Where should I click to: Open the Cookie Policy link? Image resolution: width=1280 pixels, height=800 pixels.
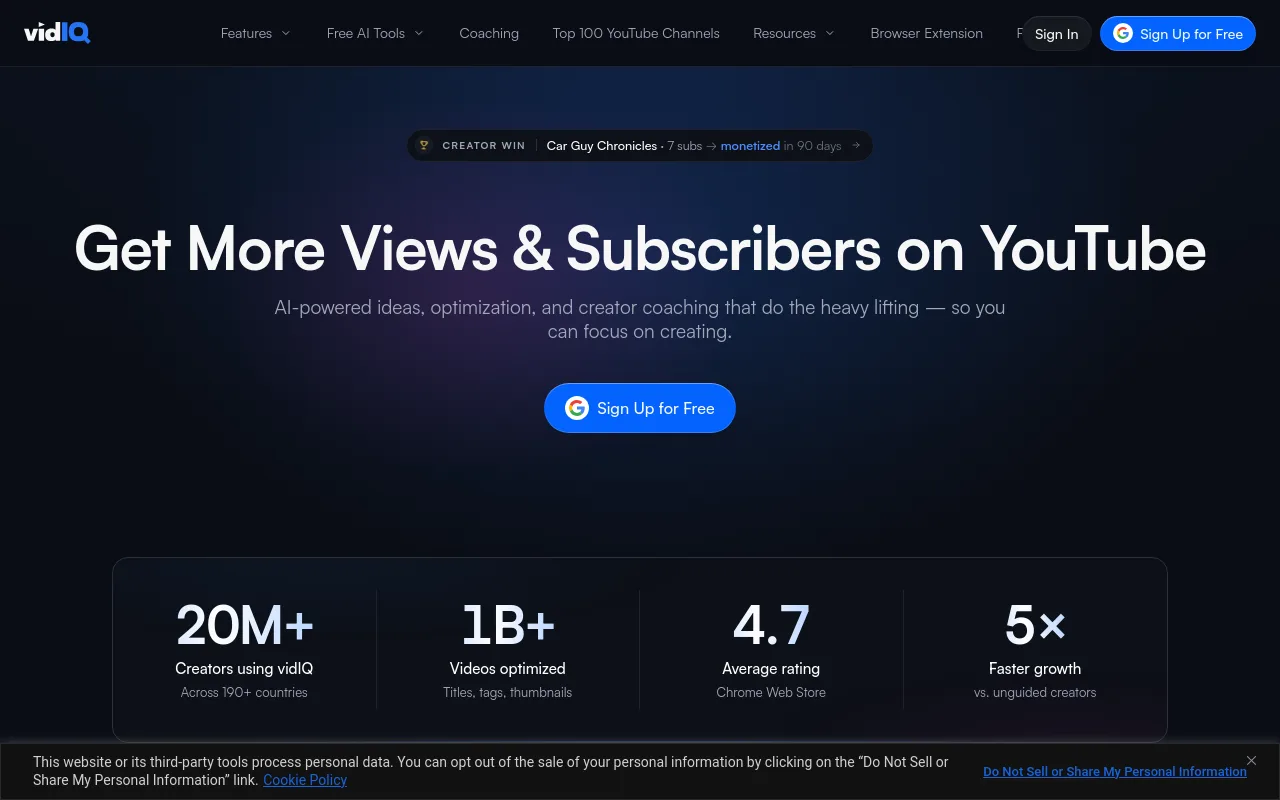[305, 780]
